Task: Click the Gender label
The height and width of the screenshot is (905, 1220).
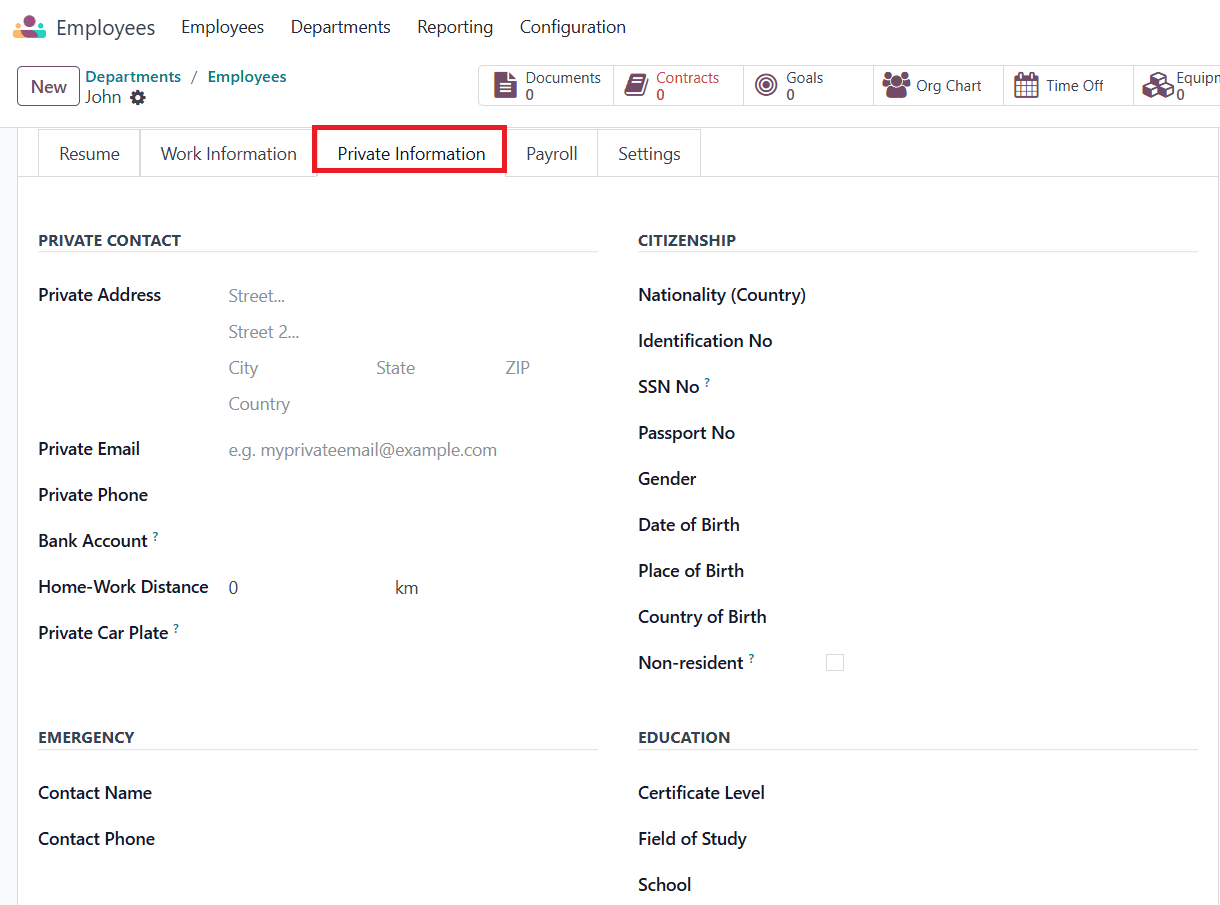Action: tap(667, 479)
